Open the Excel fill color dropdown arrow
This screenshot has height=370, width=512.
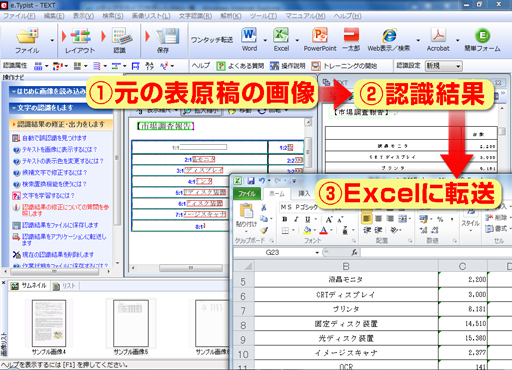click(315, 230)
